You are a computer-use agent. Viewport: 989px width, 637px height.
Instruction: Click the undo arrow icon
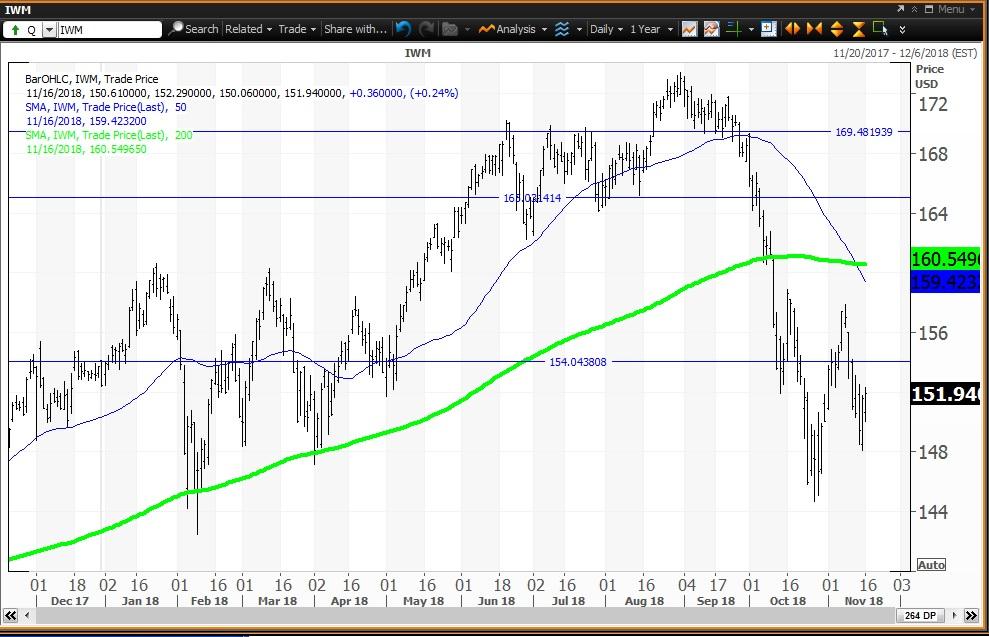[x=403, y=29]
